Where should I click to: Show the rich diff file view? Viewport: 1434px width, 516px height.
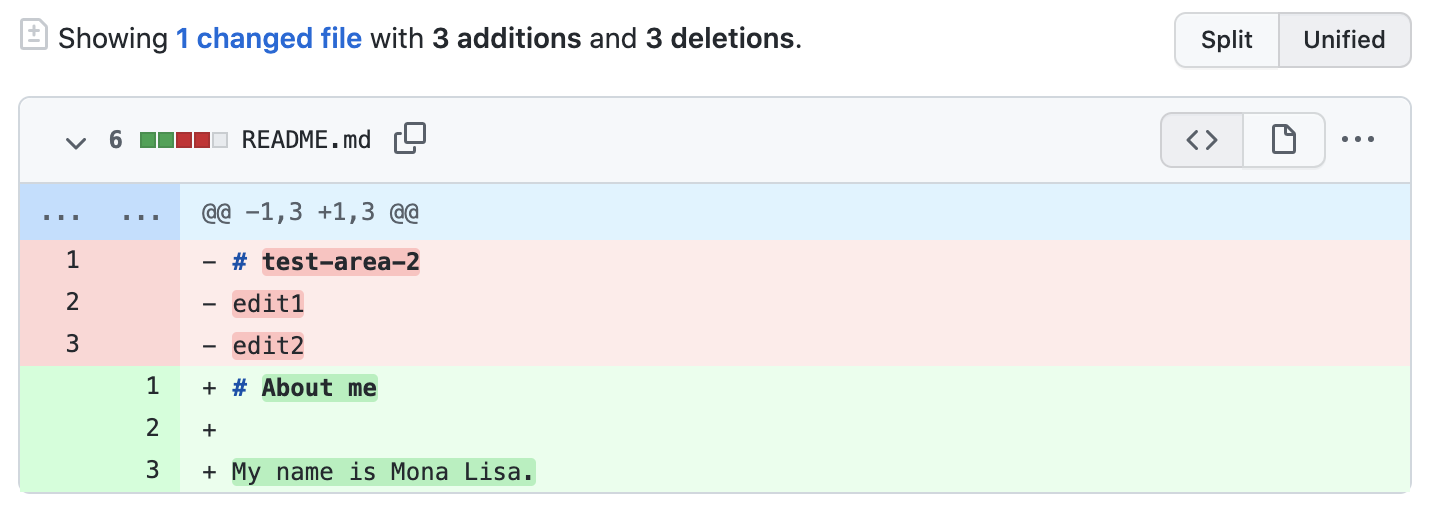[x=1284, y=140]
